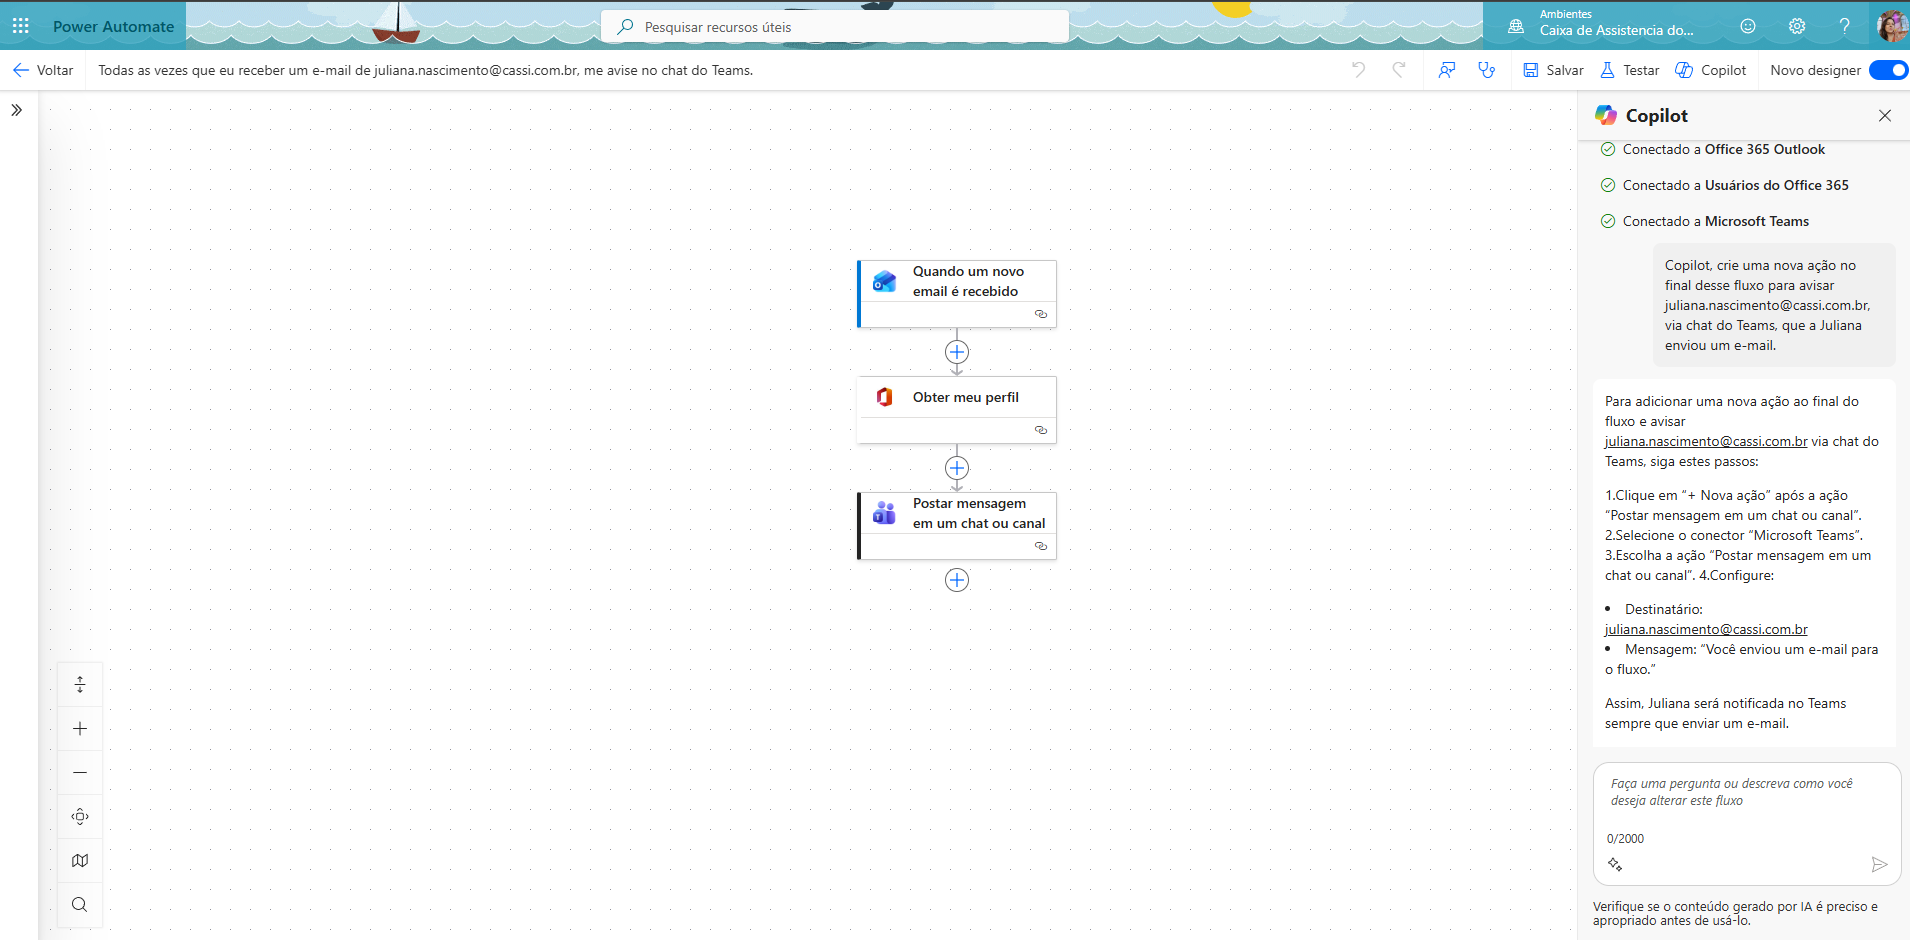Select the Quando um novo email é recebido trigger
Screen dimensions: 1910x940
957,294
